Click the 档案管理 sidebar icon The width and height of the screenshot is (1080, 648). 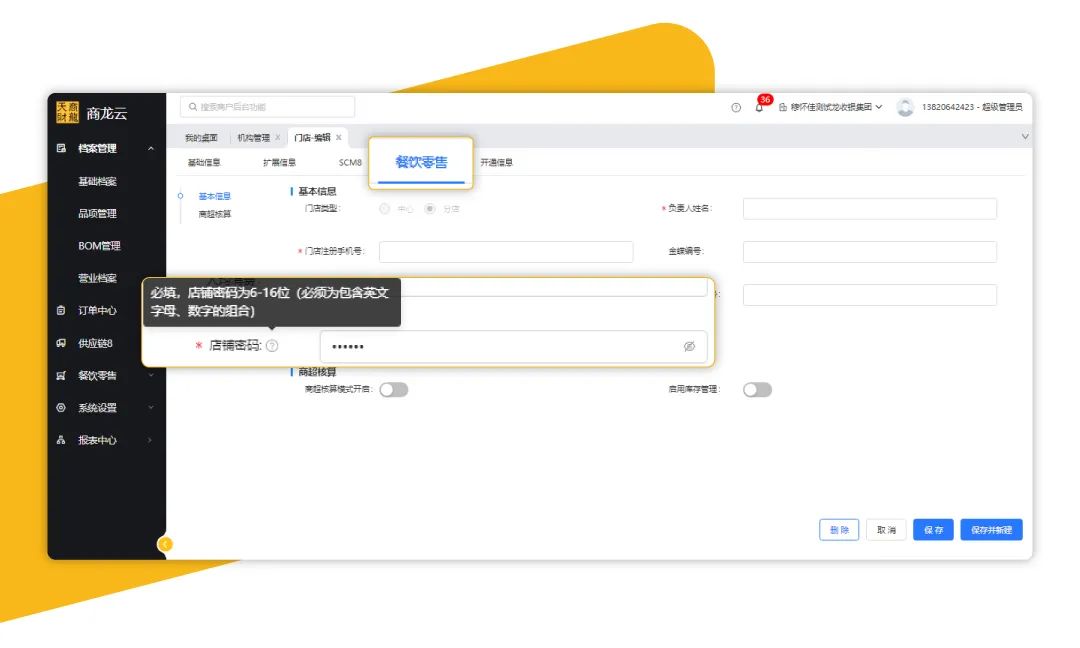pyautogui.click(x=61, y=148)
